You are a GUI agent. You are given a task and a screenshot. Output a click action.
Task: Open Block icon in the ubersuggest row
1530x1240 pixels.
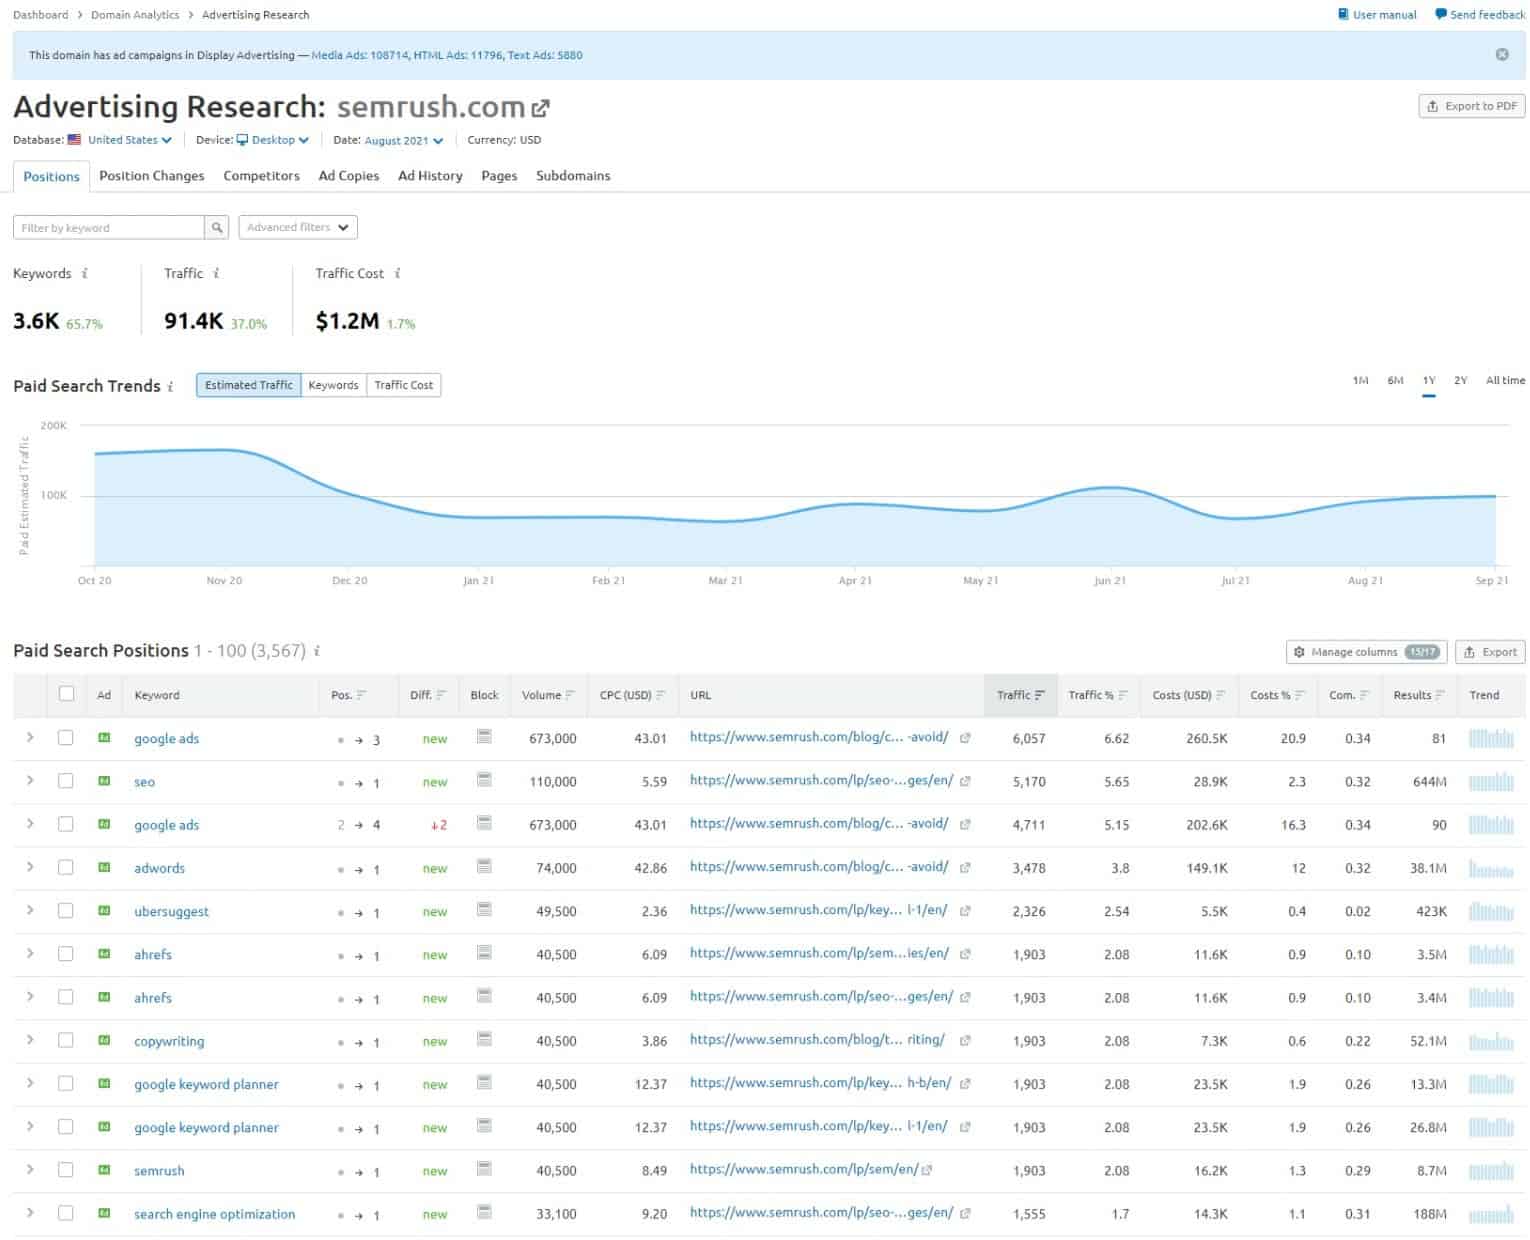[484, 909]
